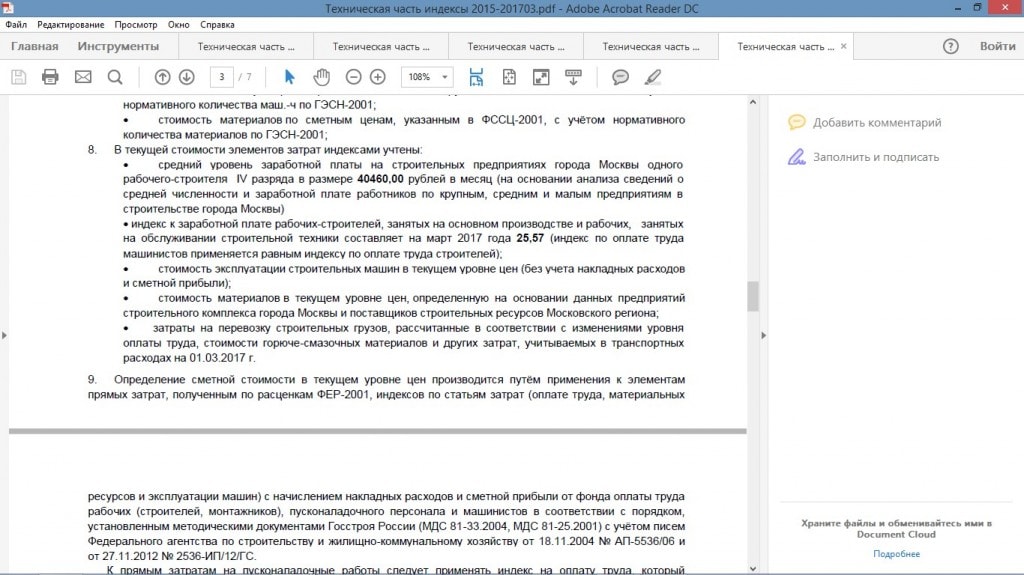
Task: Enable fit width scrolling mode icon
Action: coord(476,77)
